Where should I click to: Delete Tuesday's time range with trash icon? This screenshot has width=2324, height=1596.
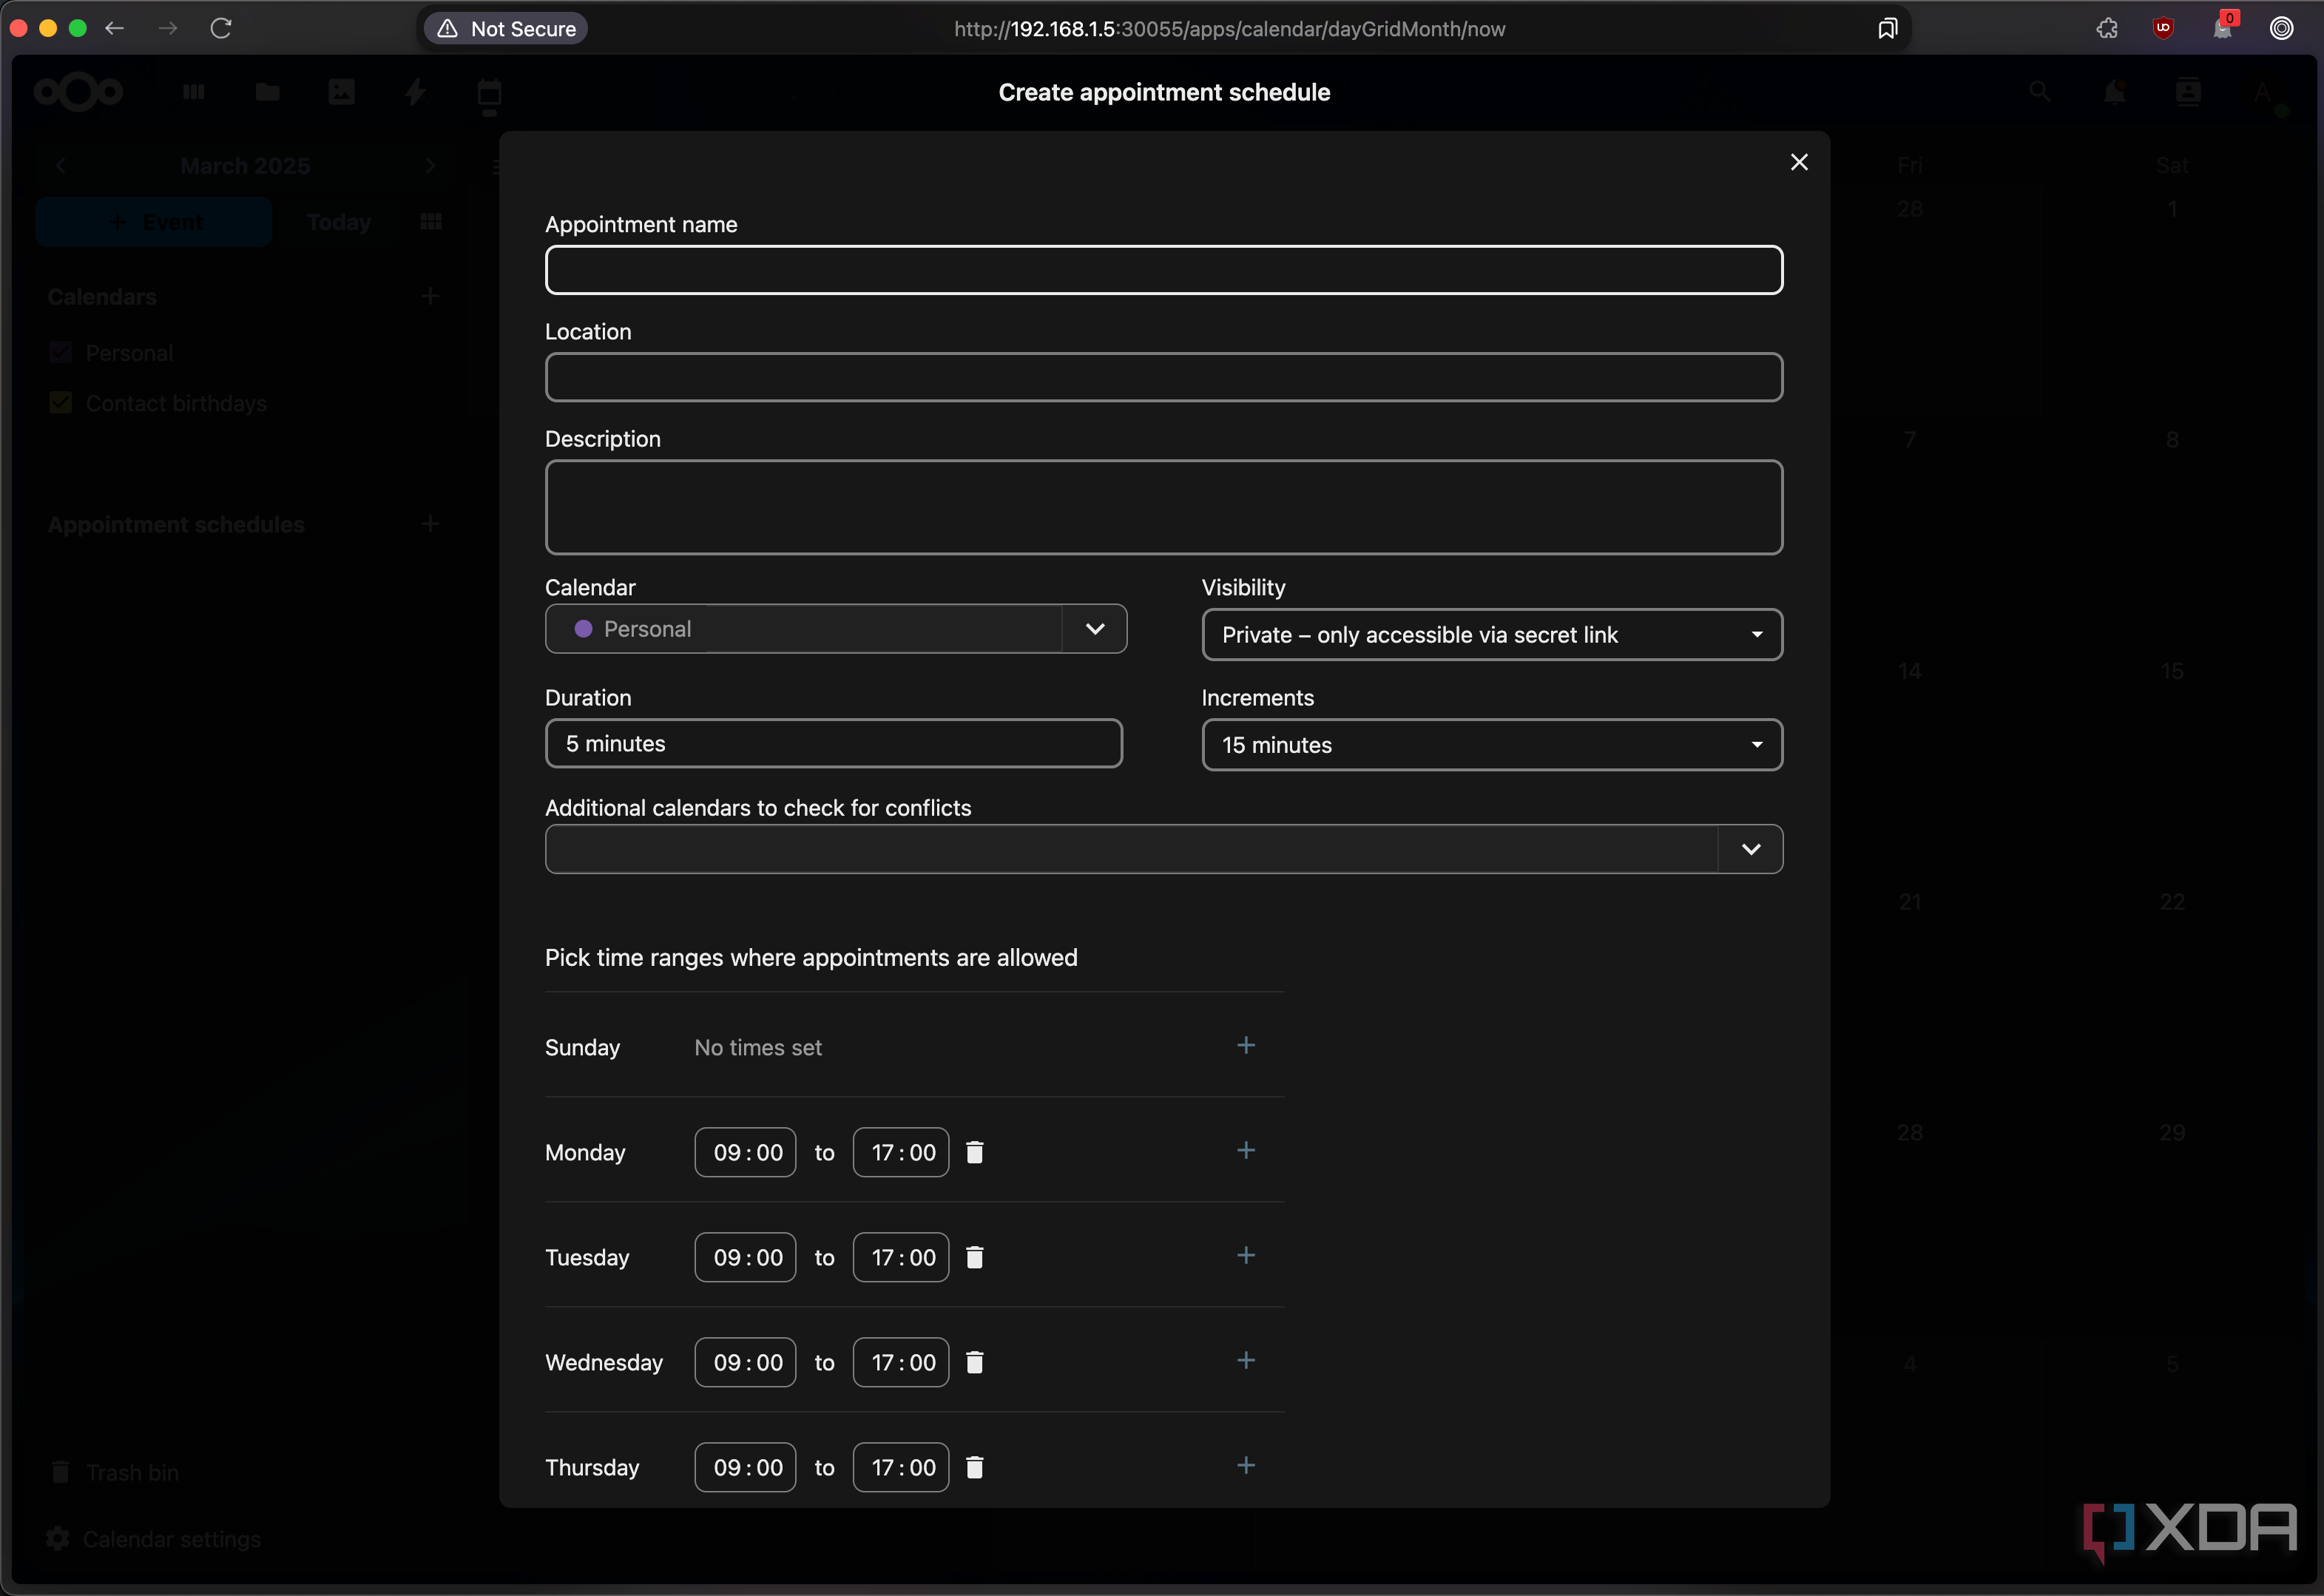point(974,1258)
